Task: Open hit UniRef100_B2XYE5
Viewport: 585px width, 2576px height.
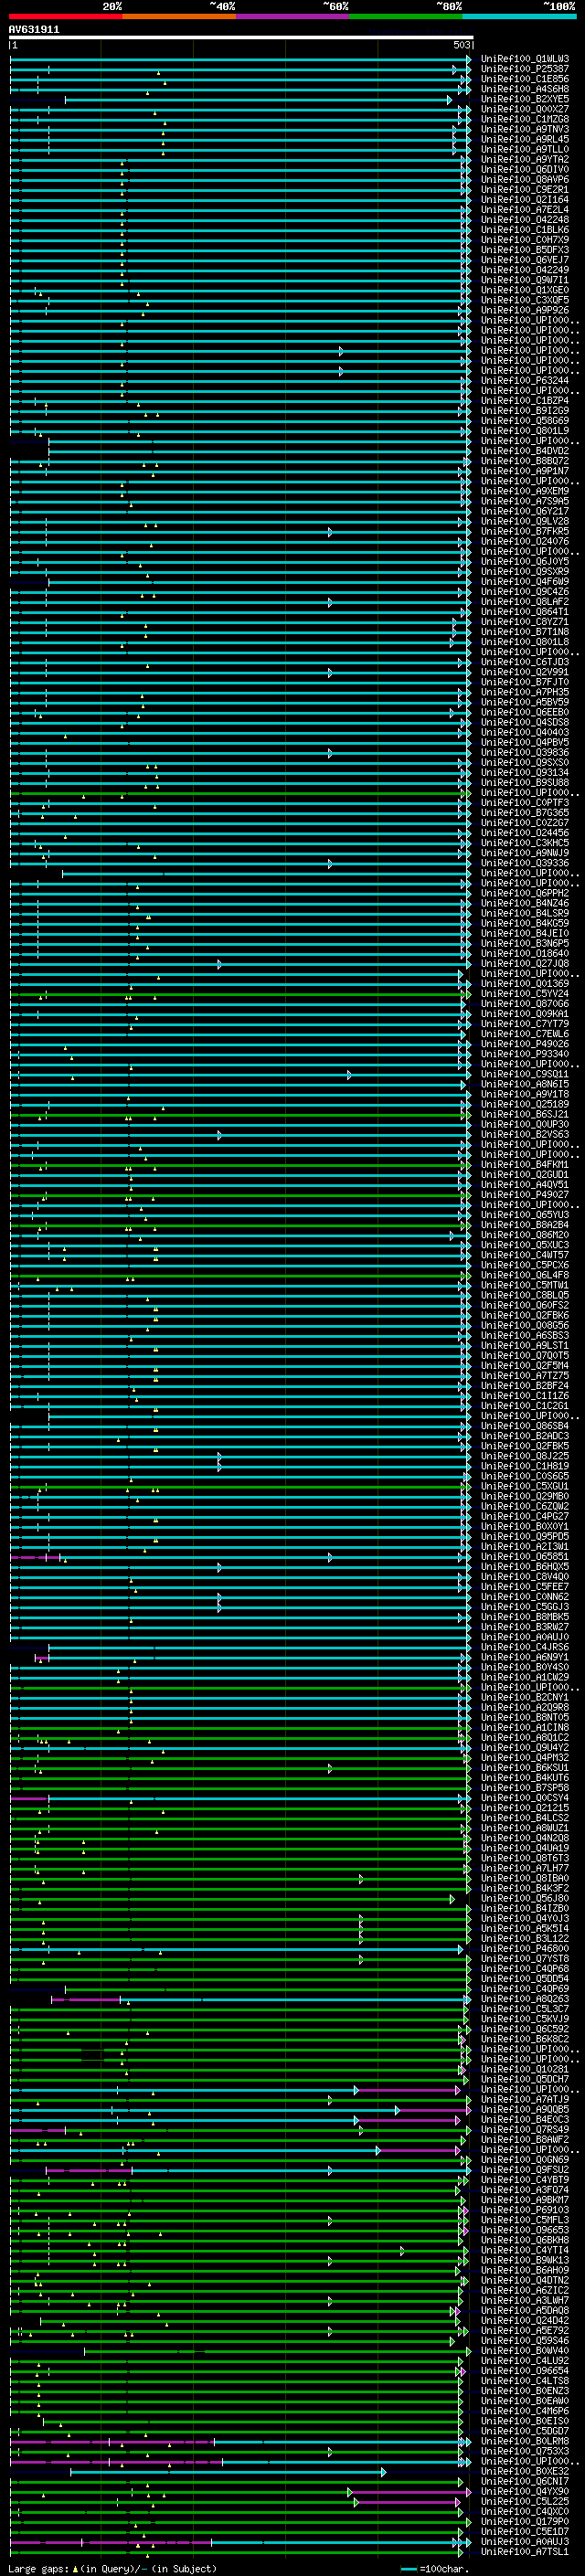Action: click(x=525, y=99)
